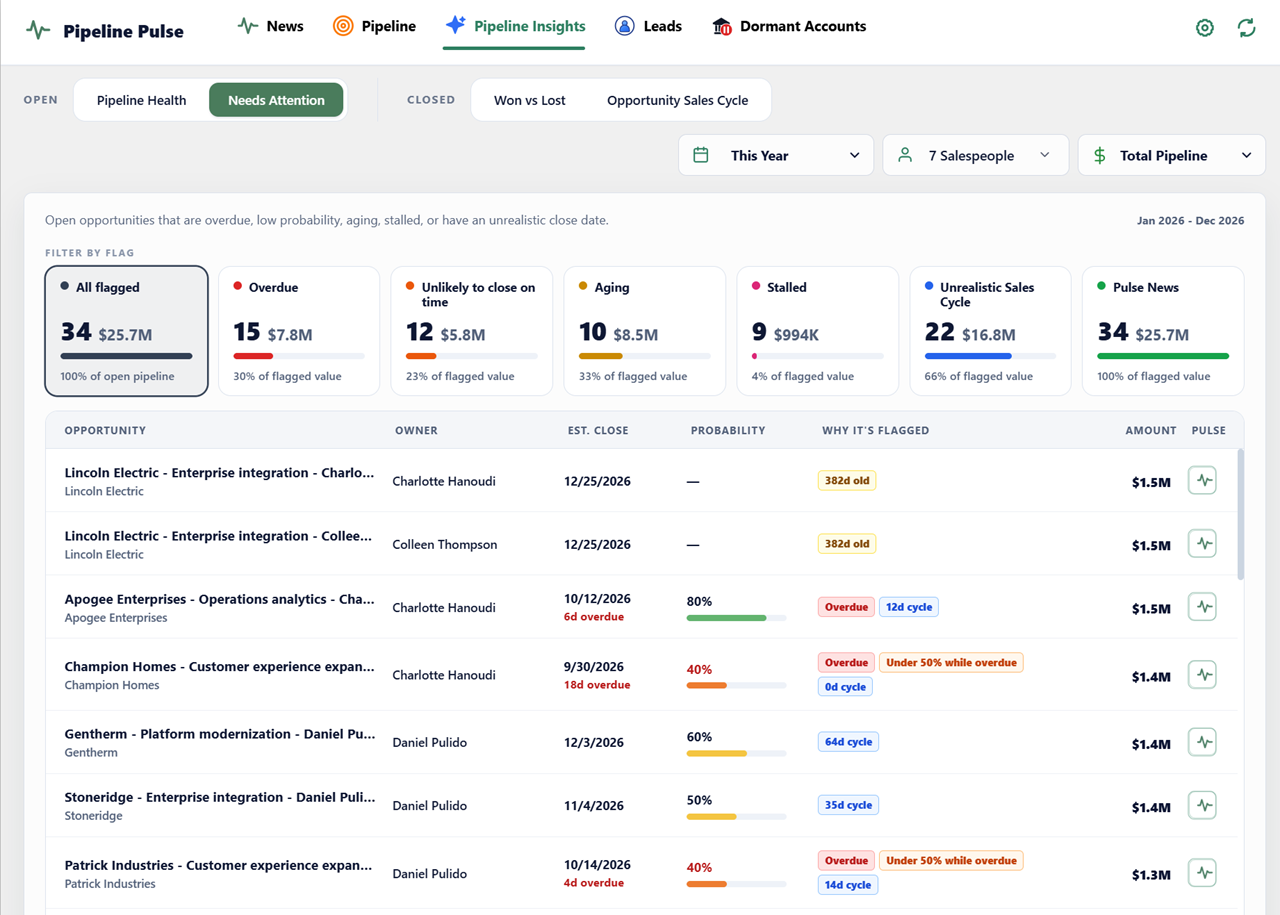Open Pulse news for Apogee Enterprises row
1280x915 pixels.
coord(1203,606)
